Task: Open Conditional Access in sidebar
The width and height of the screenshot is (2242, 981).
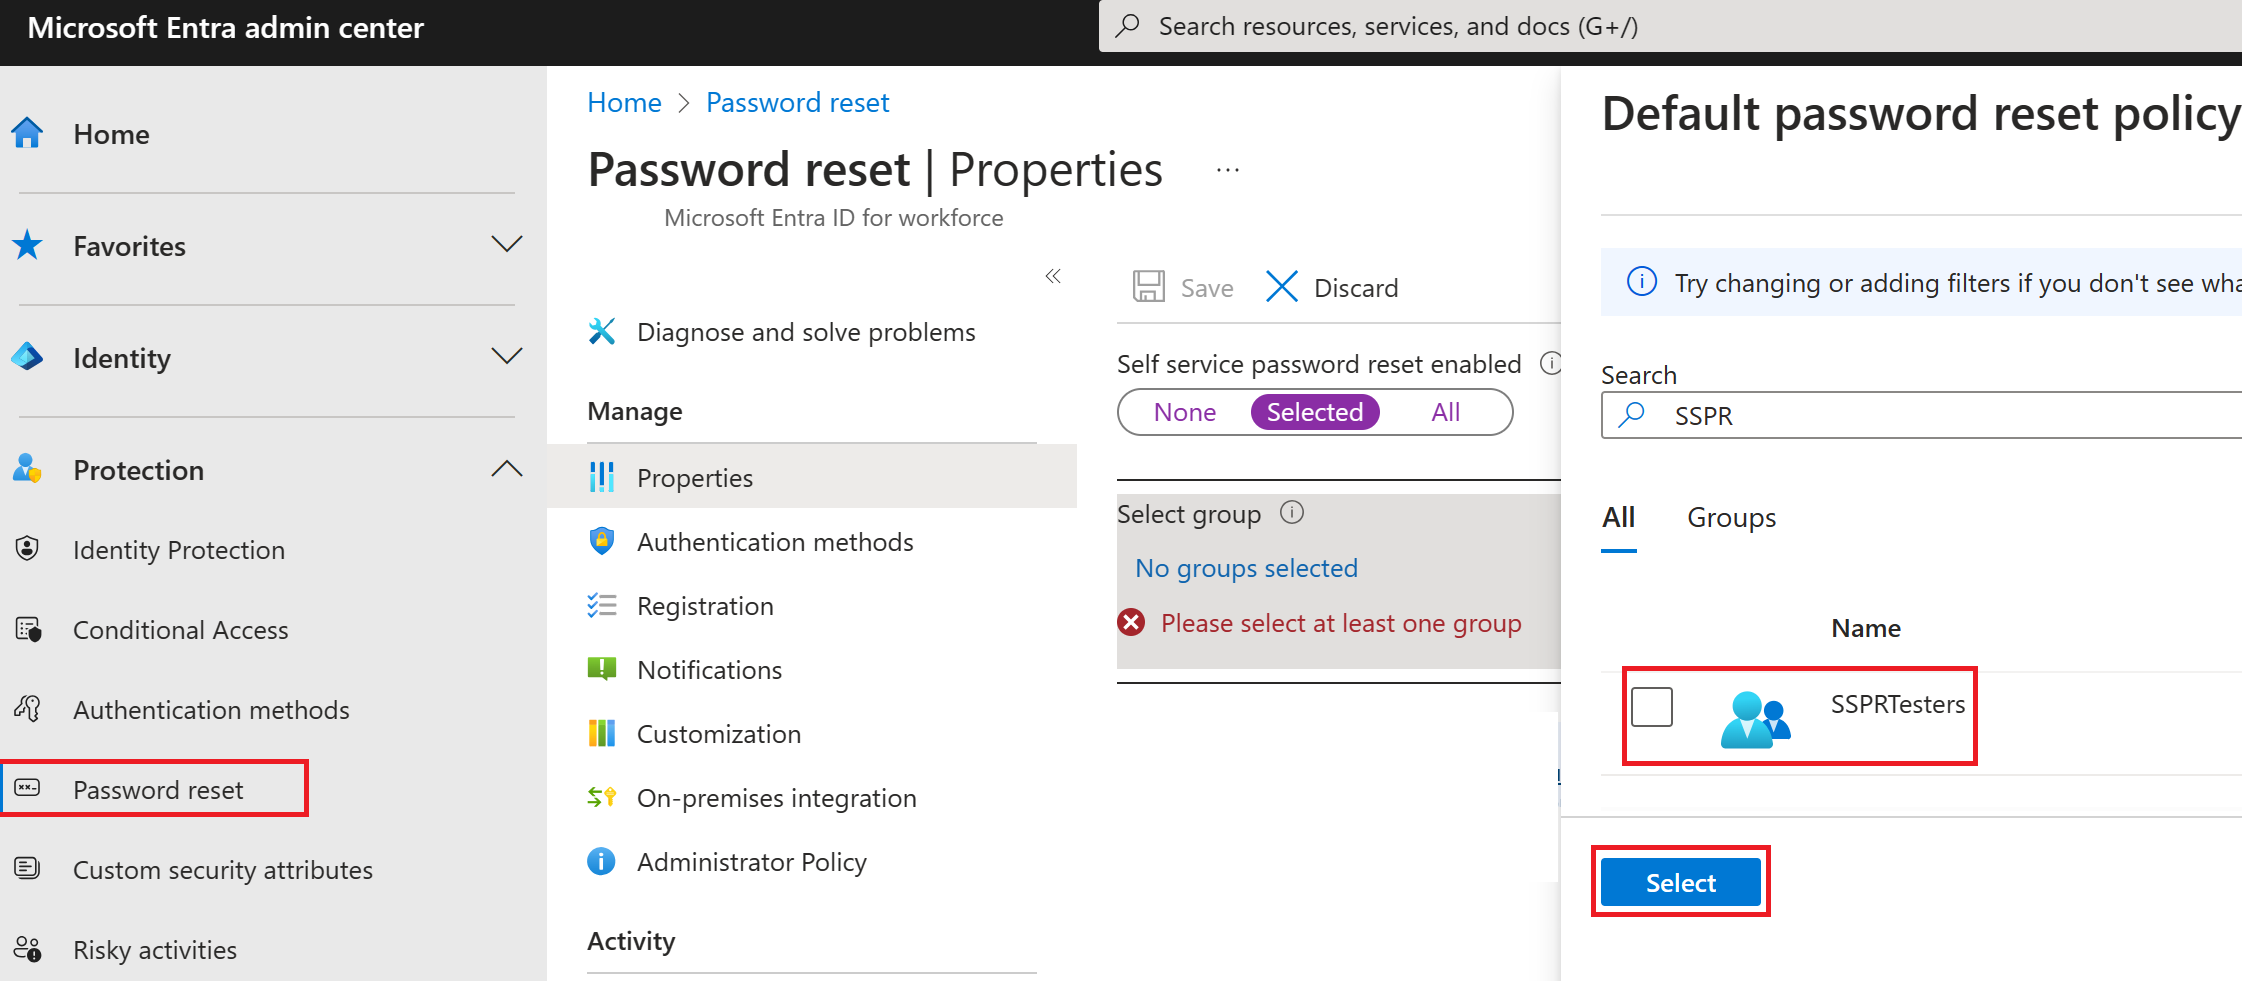Action: 180,629
